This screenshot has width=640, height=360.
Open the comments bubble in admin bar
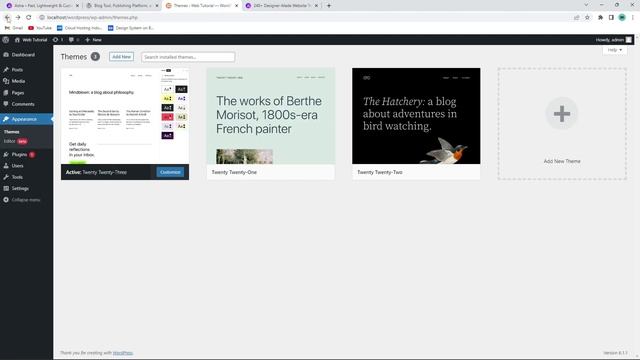tap(74, 40)
